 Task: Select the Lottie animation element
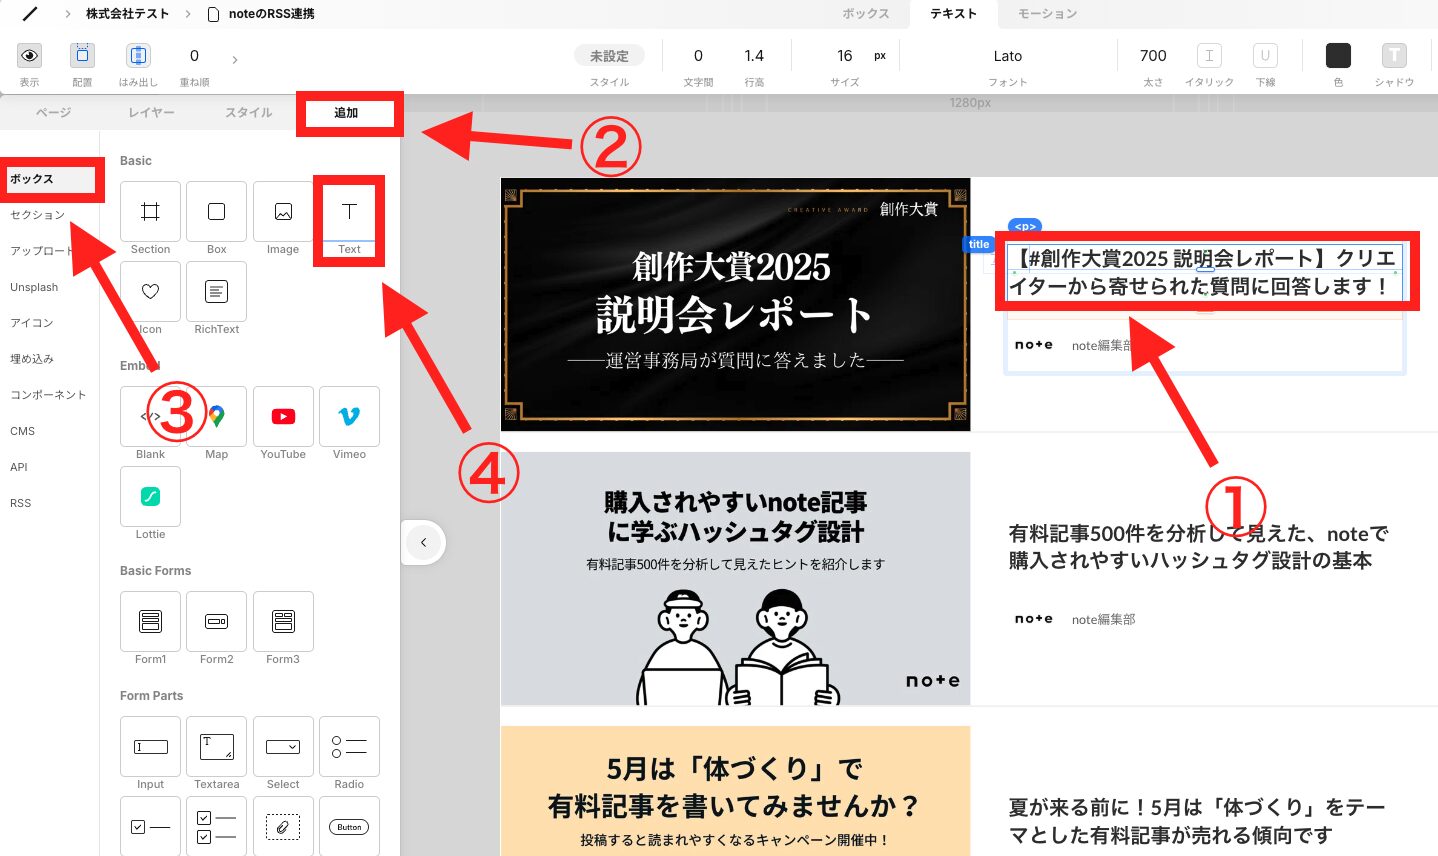pos(150,497)
